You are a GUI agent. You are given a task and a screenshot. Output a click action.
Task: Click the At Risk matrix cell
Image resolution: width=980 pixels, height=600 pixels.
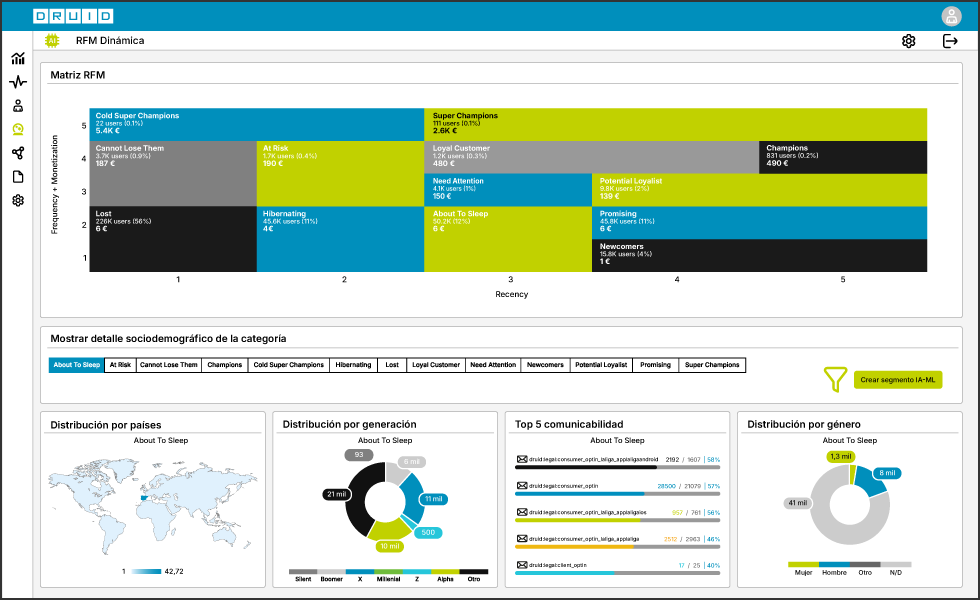click(341, 173)
